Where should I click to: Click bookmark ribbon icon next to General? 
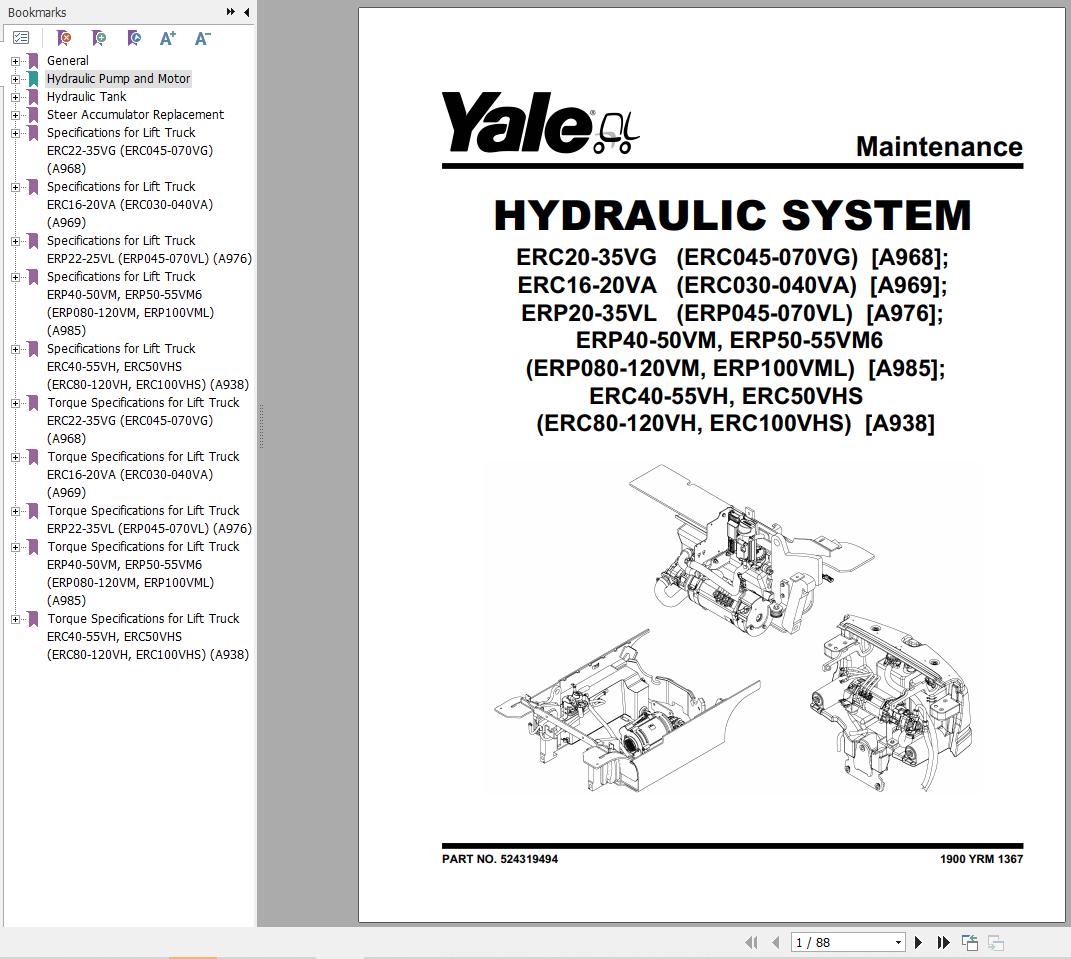33,61
